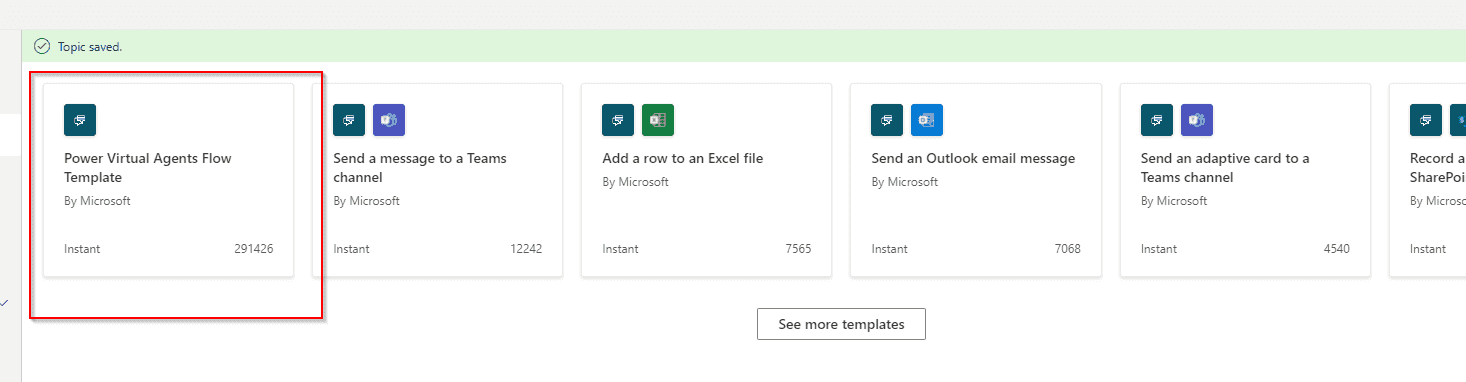Open the See more templates button
Screen dimensions: 1466x382
tap(841, 324)
